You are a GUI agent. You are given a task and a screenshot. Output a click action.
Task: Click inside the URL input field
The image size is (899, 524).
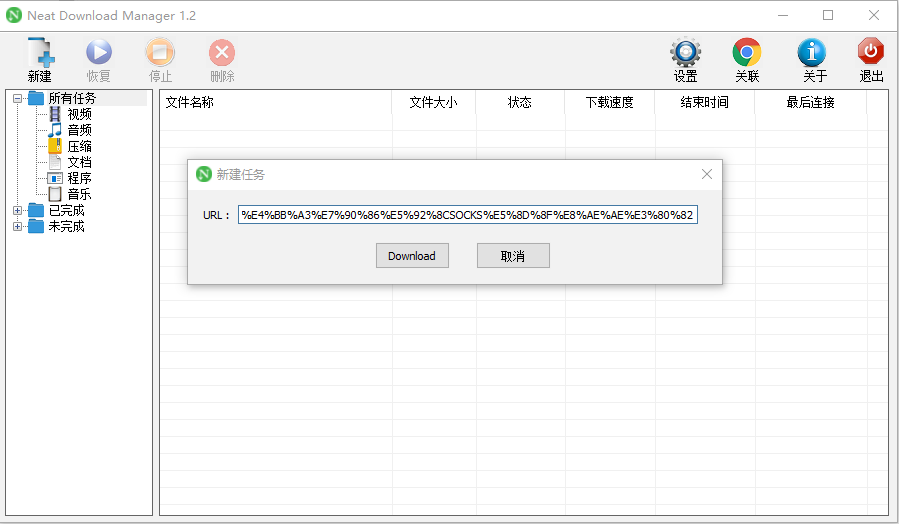coord(467,215)
